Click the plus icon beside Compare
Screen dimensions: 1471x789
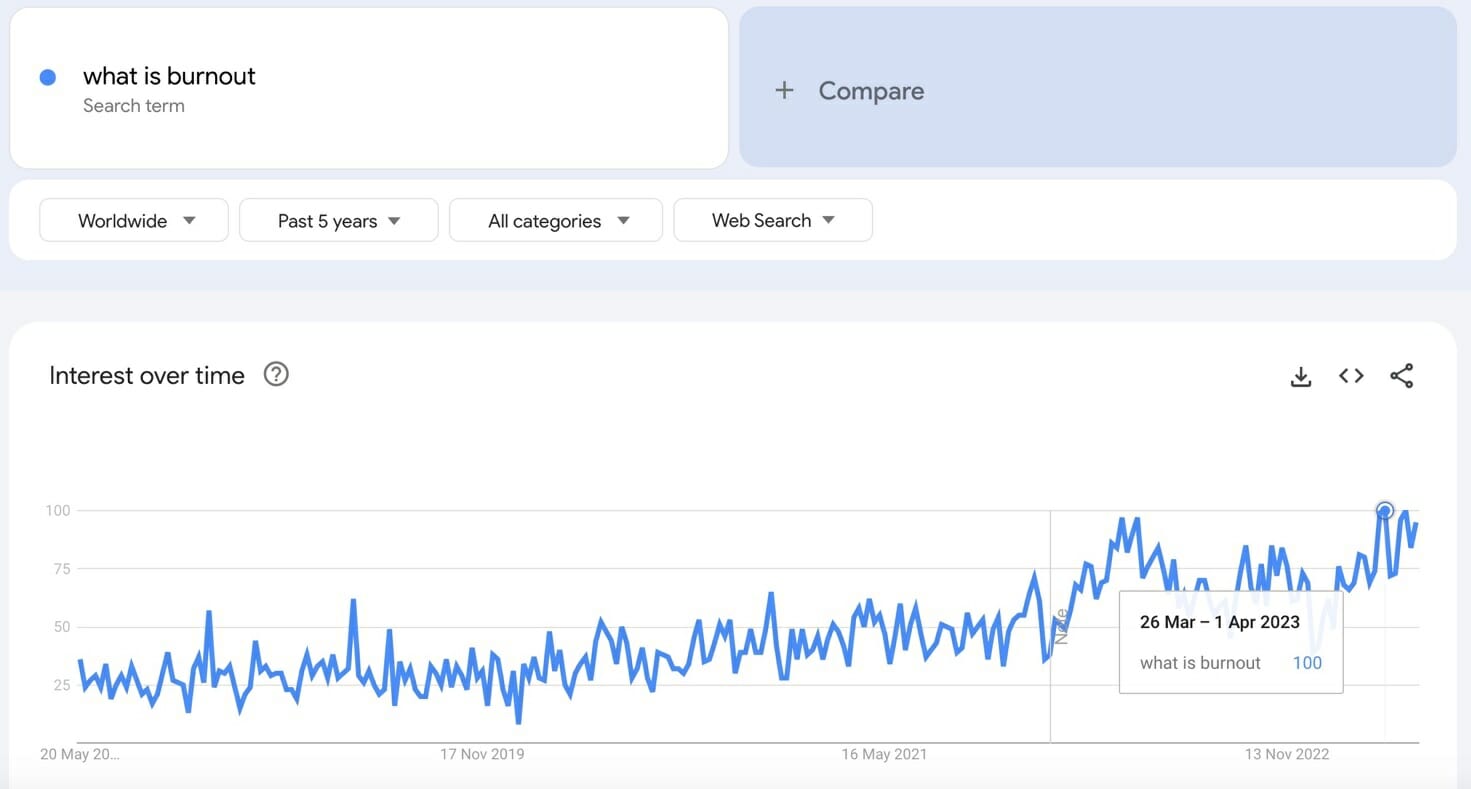coord(784,91)
